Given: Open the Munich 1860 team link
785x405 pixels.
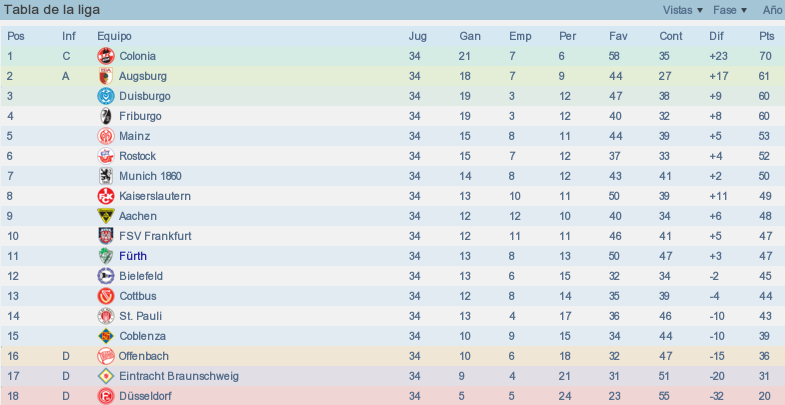Looking at the screenshot, I should point(150,176).
